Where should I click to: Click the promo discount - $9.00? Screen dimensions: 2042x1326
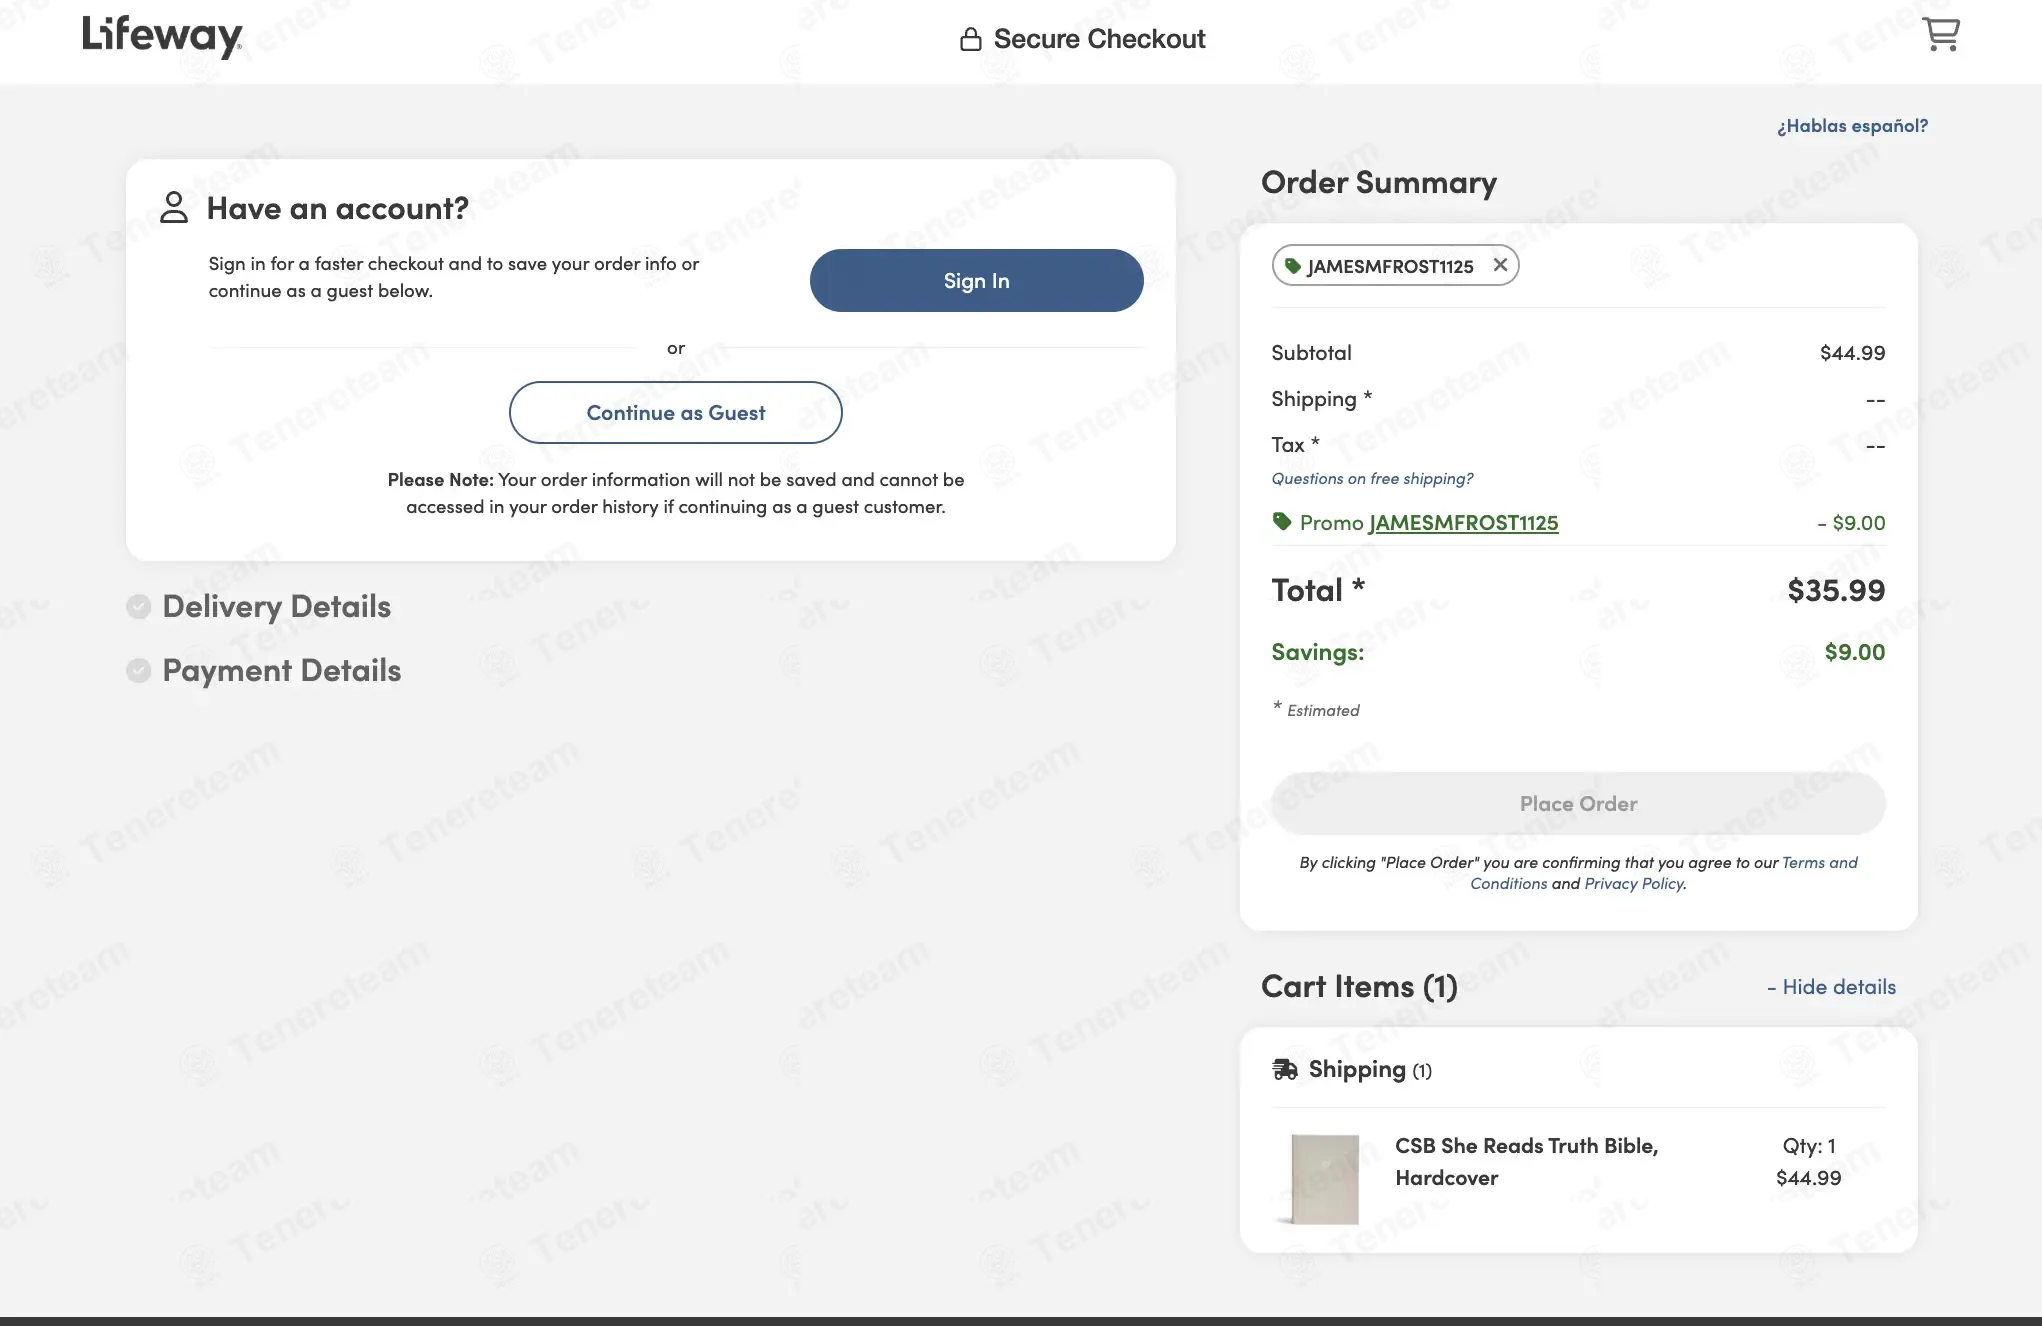(x=1851, y=522)
